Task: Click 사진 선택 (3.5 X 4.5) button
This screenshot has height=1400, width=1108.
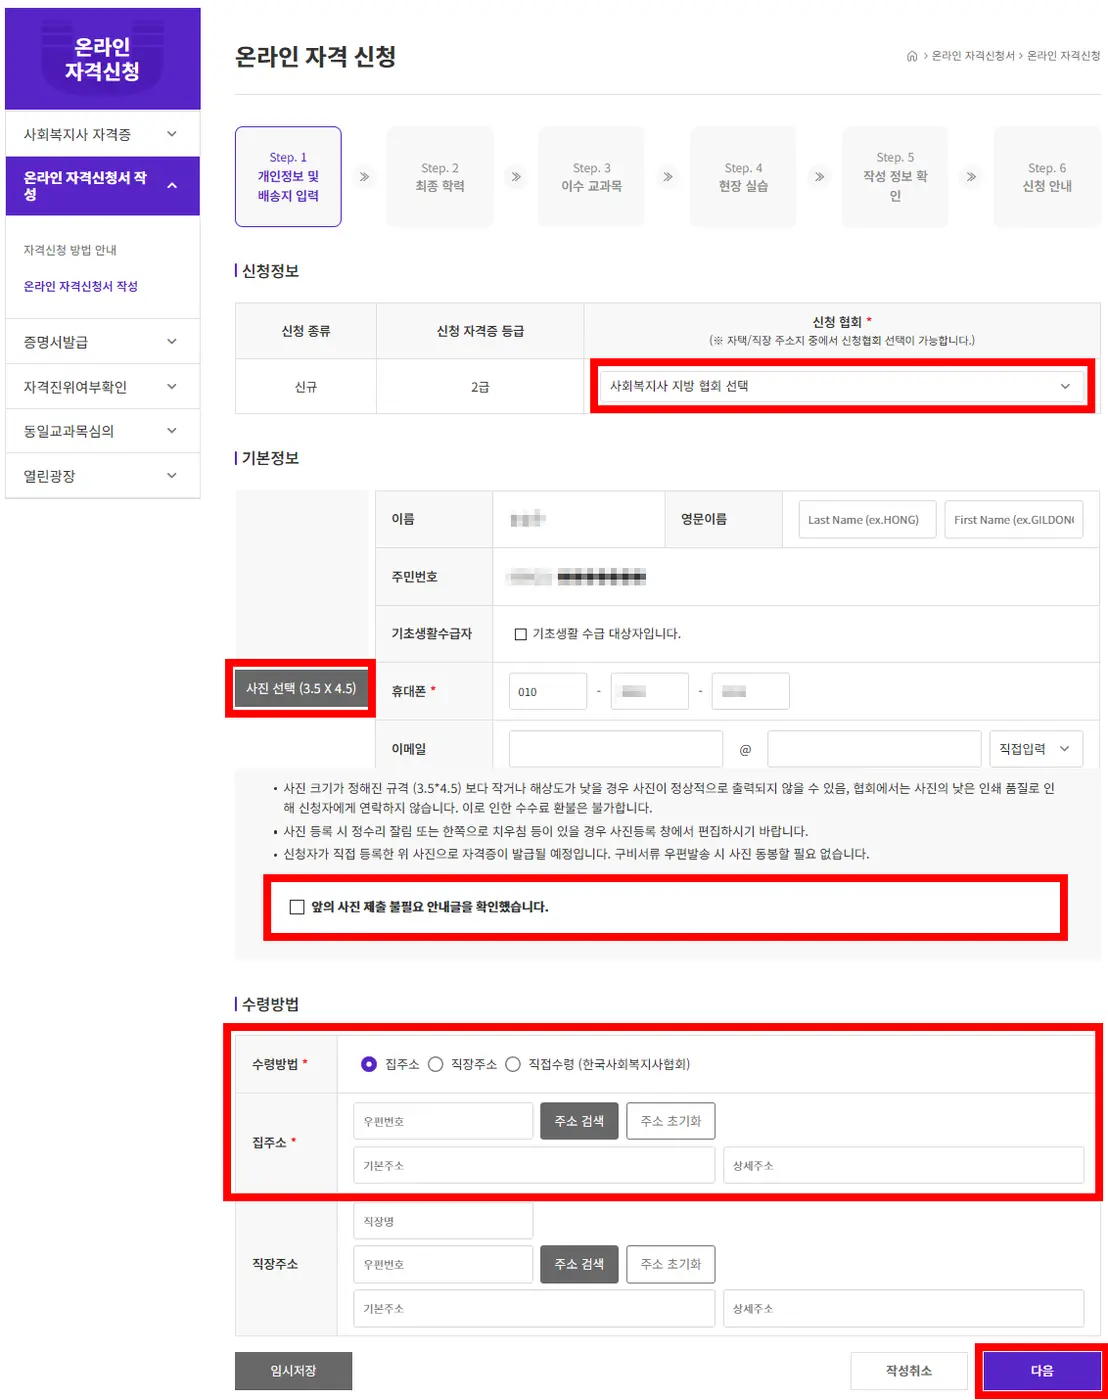Action: click(301, 688)
